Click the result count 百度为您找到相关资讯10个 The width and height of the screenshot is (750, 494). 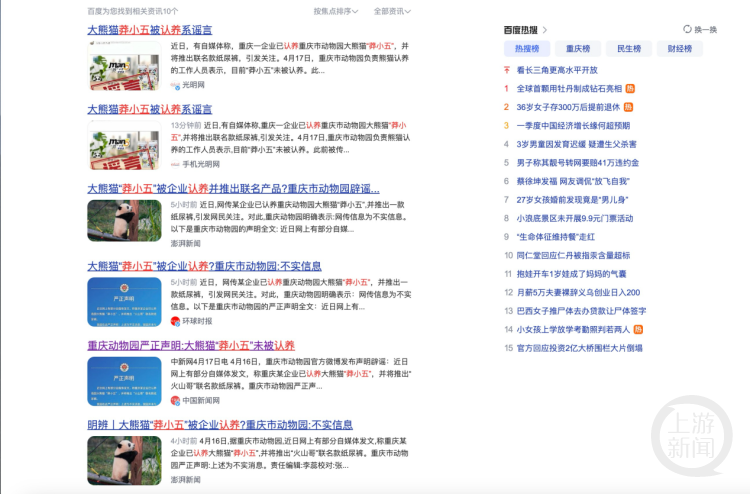point(132,11)
